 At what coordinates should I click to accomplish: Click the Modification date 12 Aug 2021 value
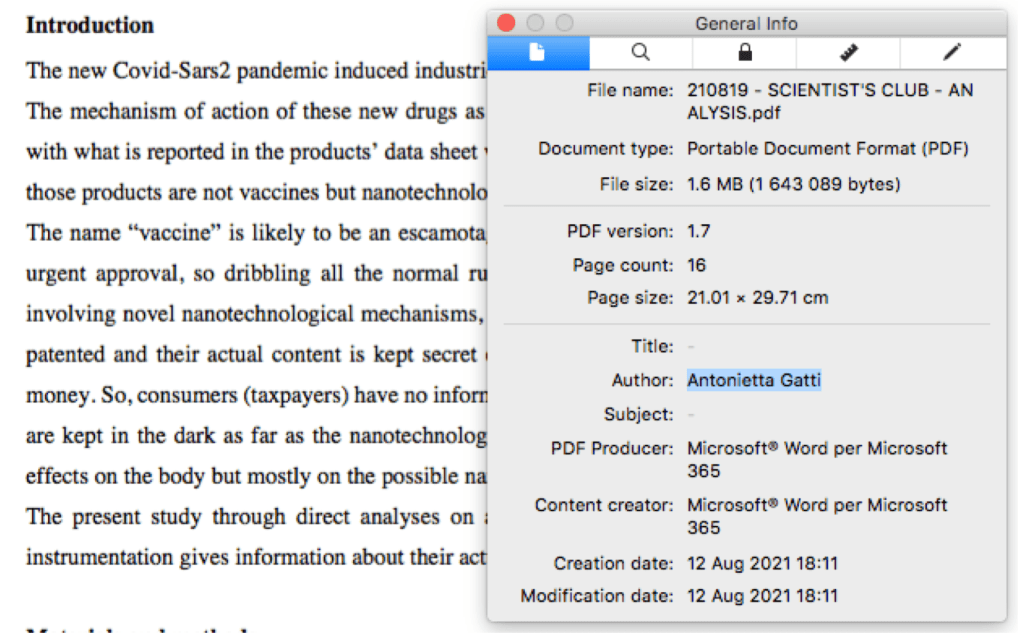(x=763, y=597)
